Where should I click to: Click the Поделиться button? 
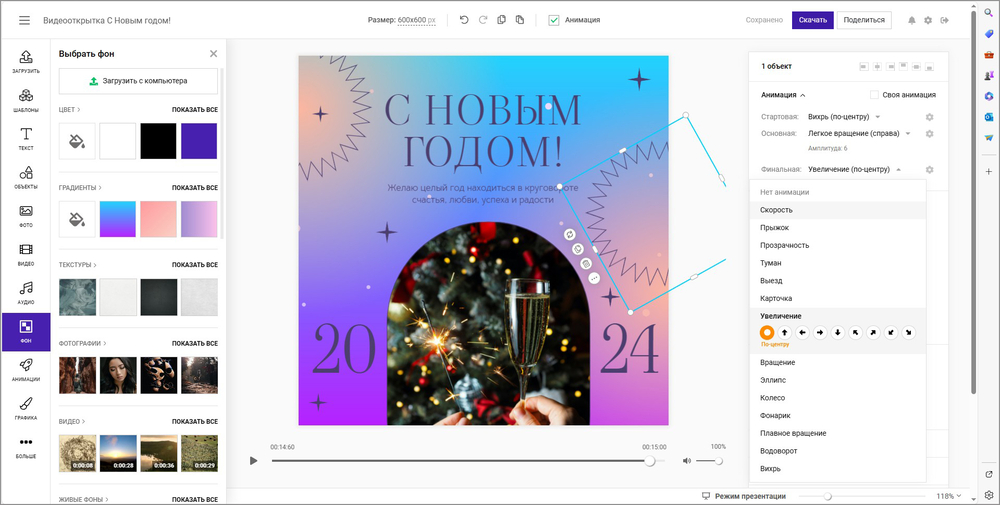(864, 20)
